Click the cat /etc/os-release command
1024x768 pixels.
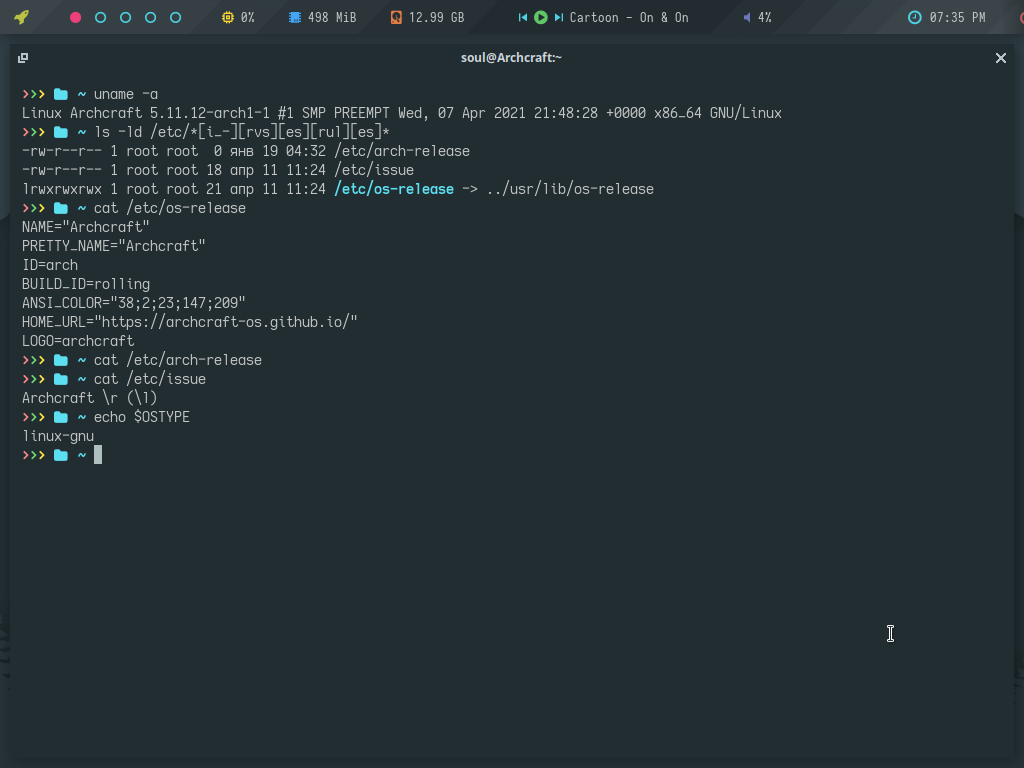pyautogui.click(x=170, y=208)
